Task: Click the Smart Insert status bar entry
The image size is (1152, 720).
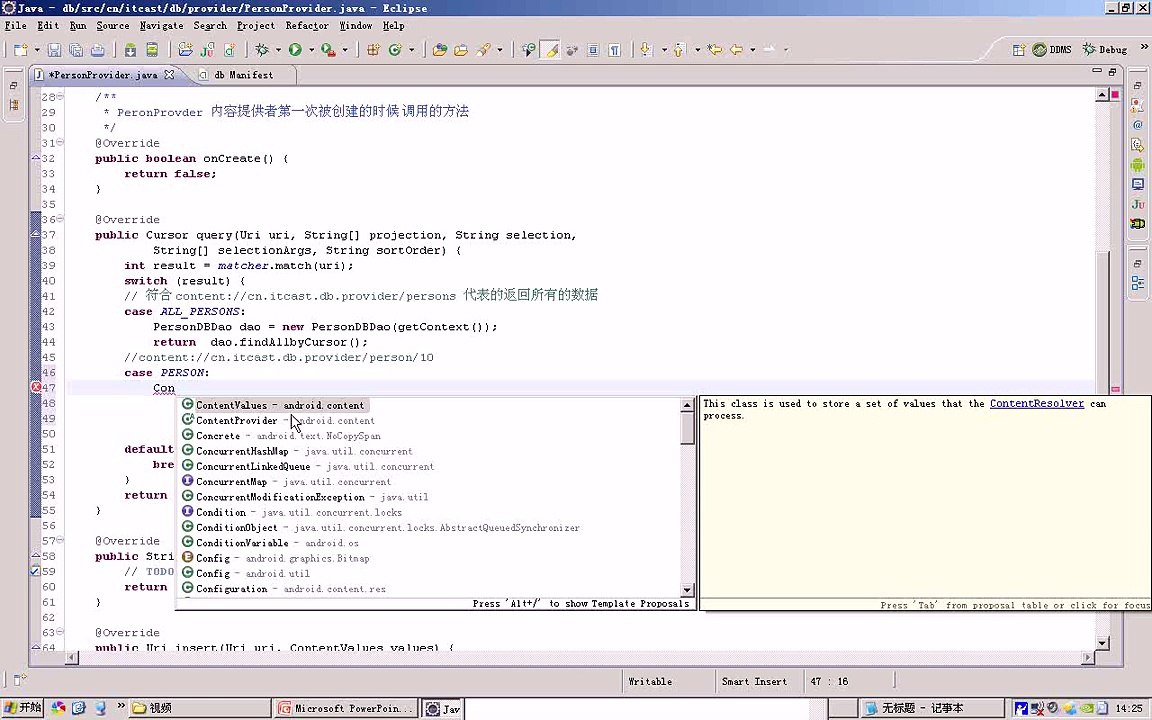Action: (754, 681)
